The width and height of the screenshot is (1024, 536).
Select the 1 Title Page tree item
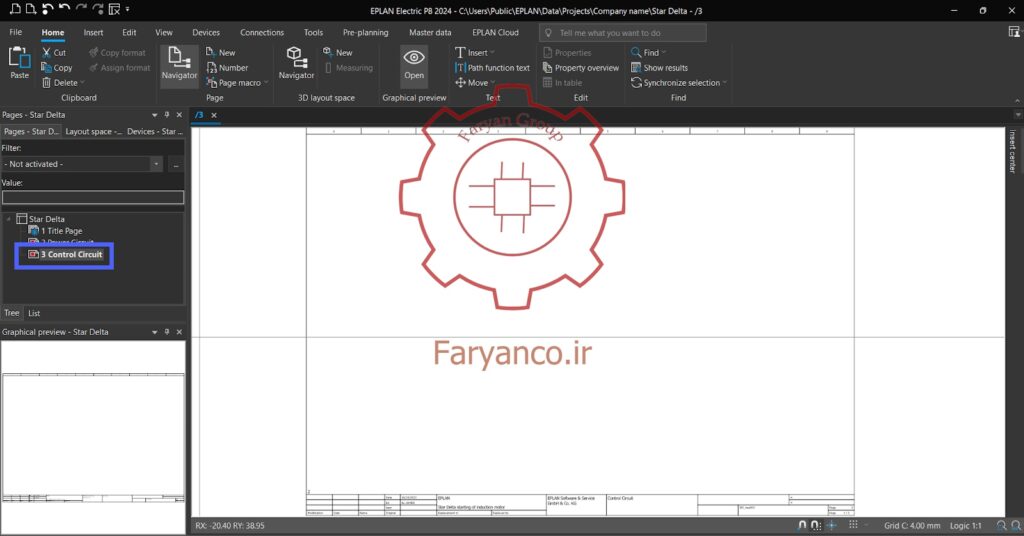pos(56,230)
